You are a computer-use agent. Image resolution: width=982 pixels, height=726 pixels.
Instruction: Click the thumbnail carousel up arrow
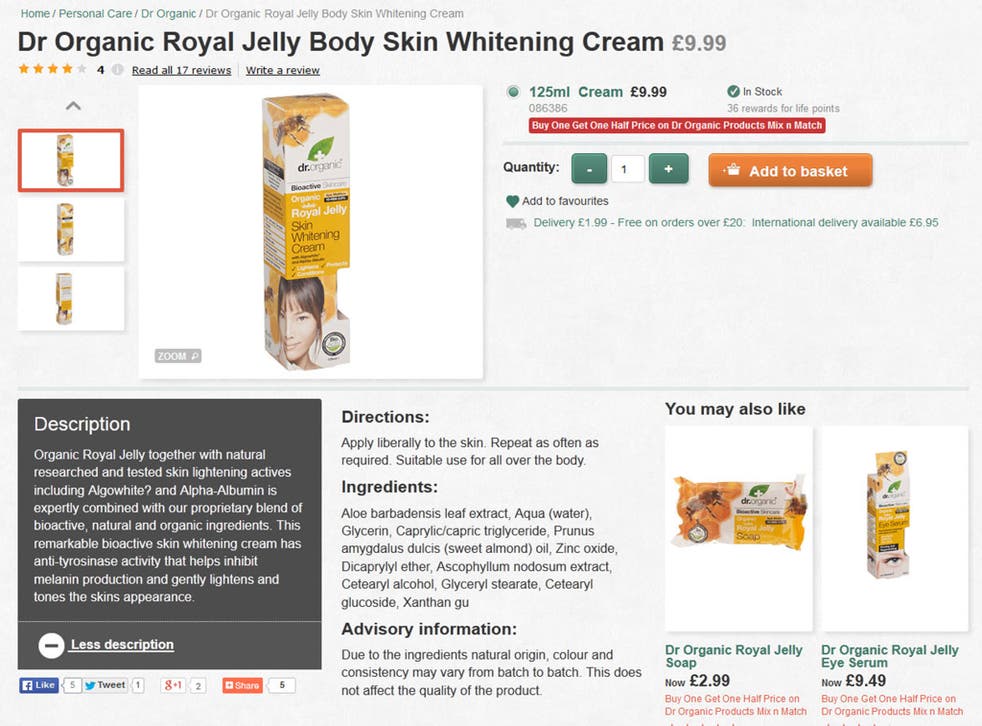[x=73, y=106]
